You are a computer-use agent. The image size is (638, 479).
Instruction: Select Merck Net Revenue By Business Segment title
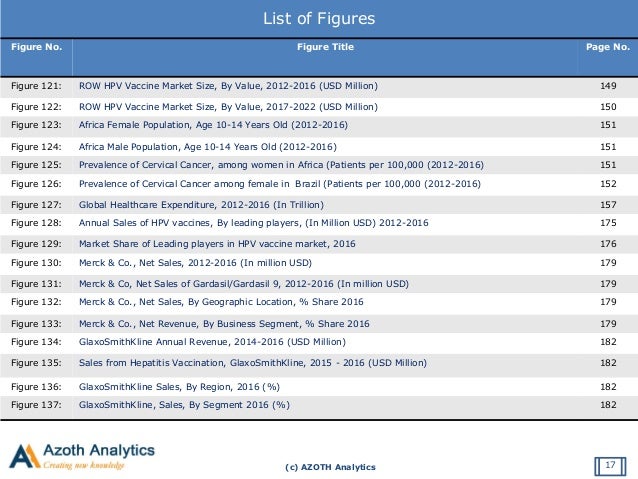click(x=224, y=324)
